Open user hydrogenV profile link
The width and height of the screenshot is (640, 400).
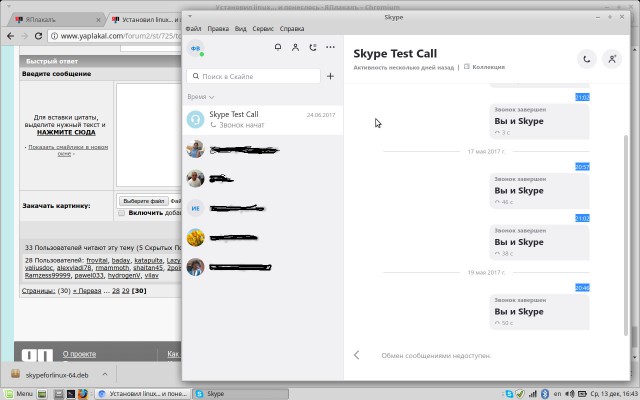[x=124, y=276]
